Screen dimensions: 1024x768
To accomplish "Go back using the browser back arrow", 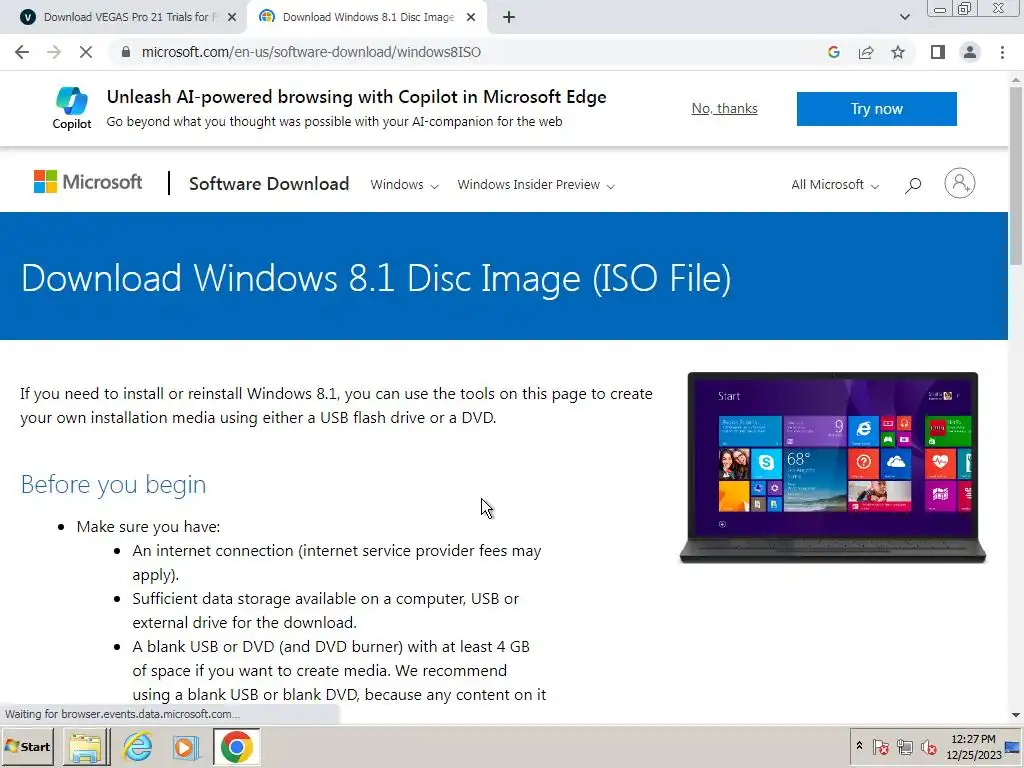I will pos(22,52).
